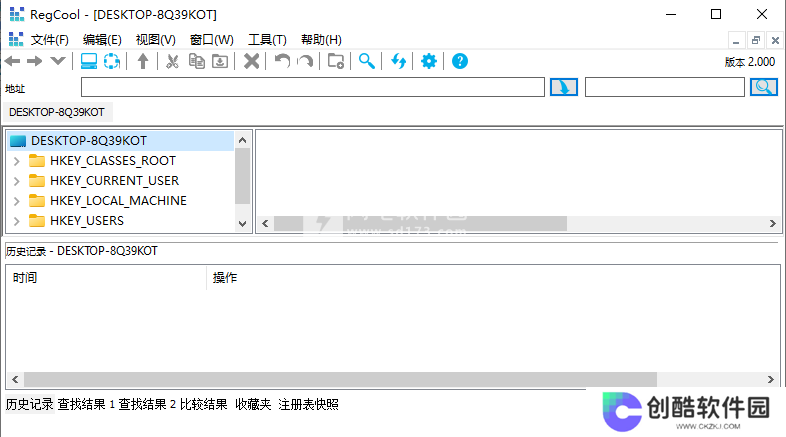Open the 编辑(E) menu
The width and height of the screenshot is (786, 437).
[x=102, y=40]
